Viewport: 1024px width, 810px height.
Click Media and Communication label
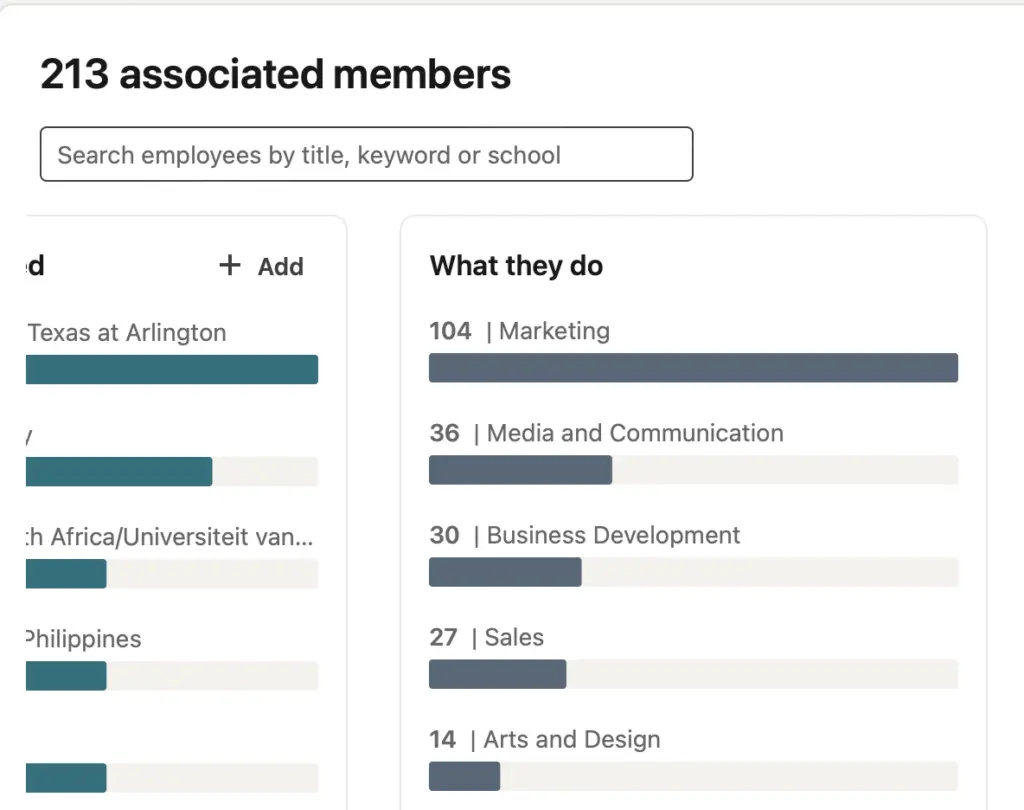click(635, 433)
